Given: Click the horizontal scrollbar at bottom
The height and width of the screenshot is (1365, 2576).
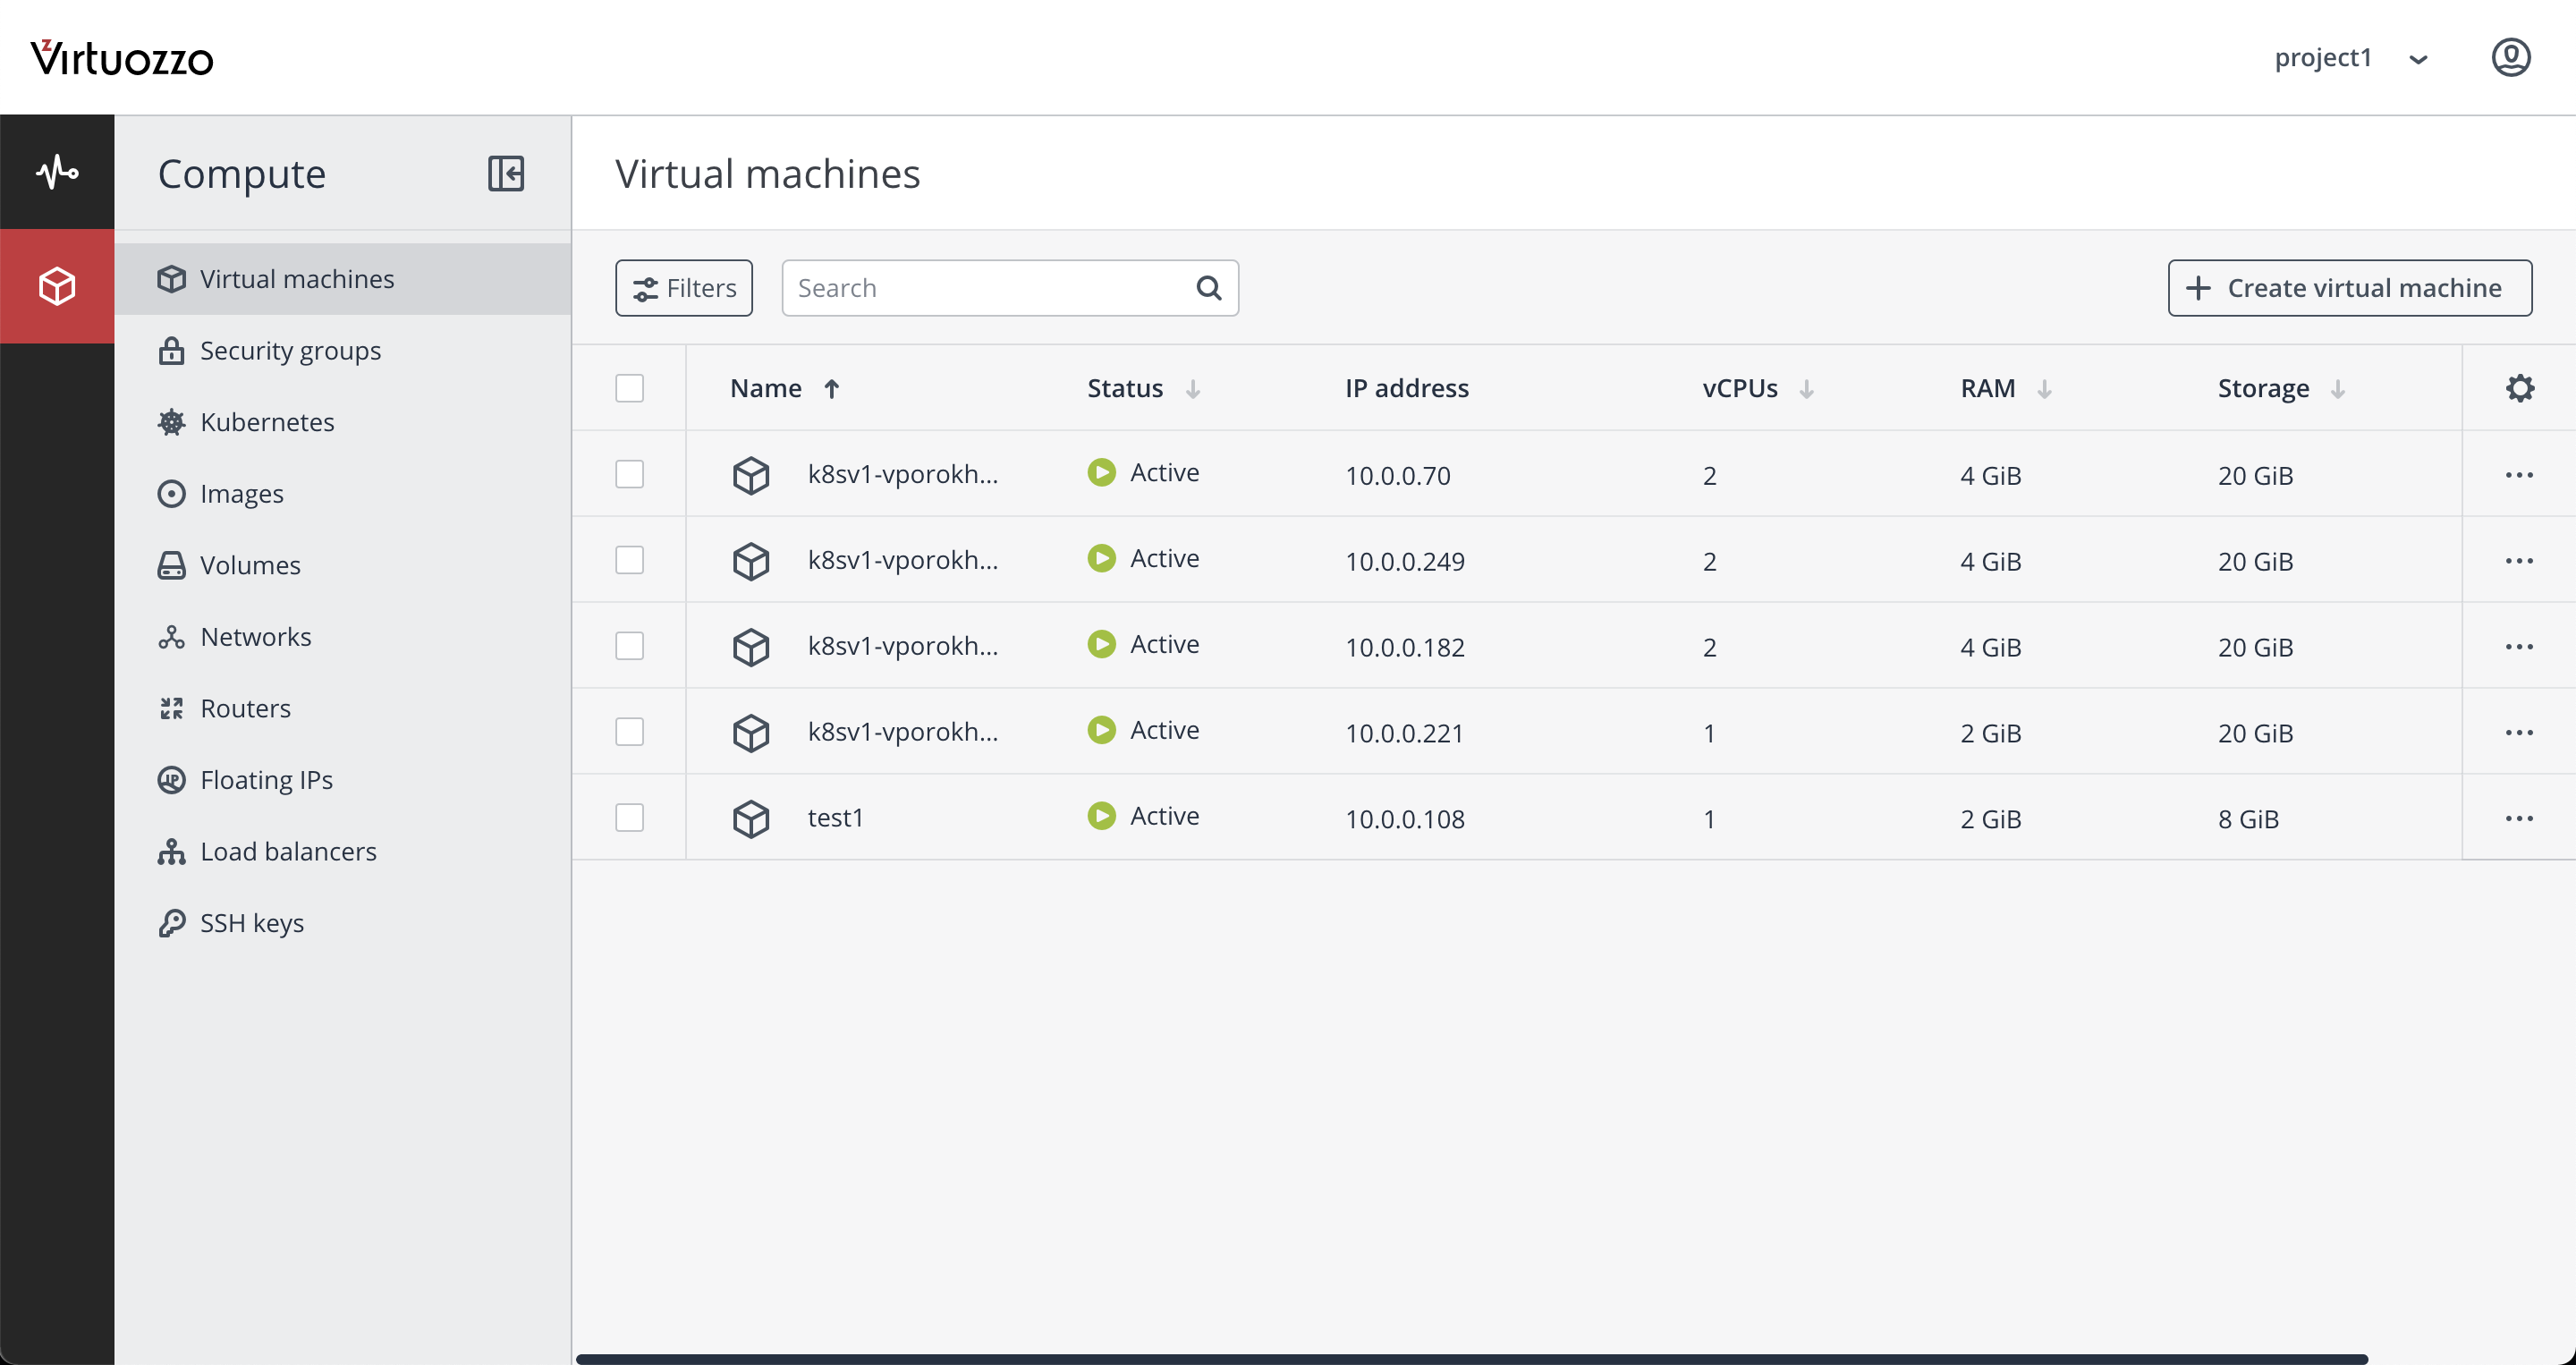Looking at the screenshot, I should coord(1470,1358).
